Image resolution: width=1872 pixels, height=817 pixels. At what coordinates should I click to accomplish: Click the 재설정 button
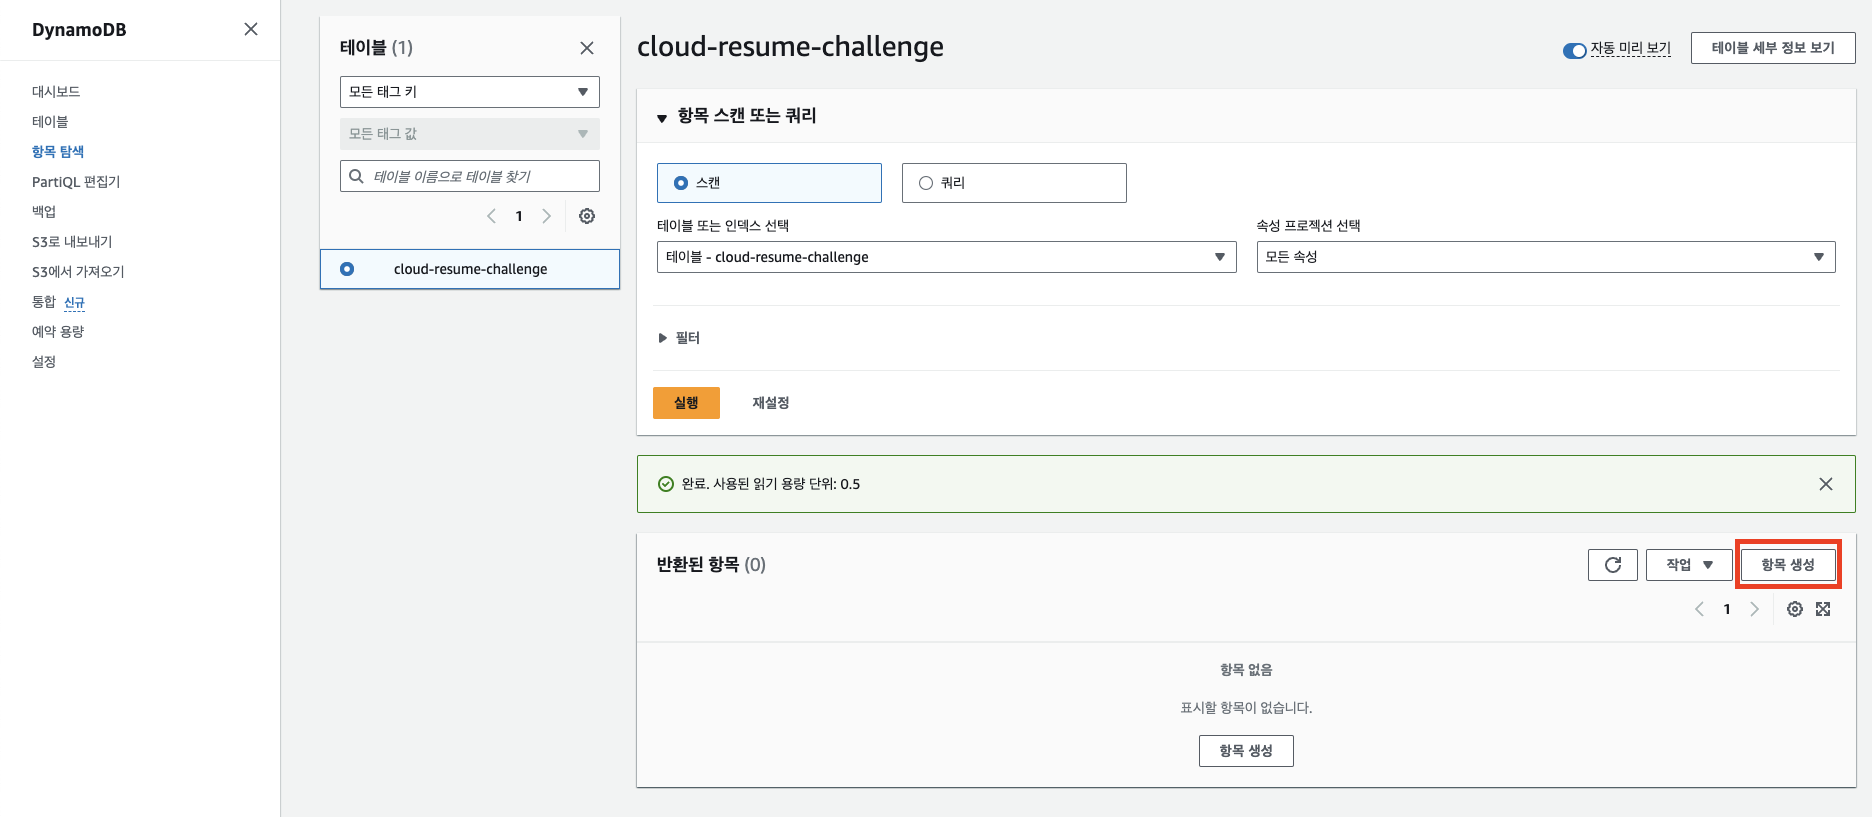771,403
